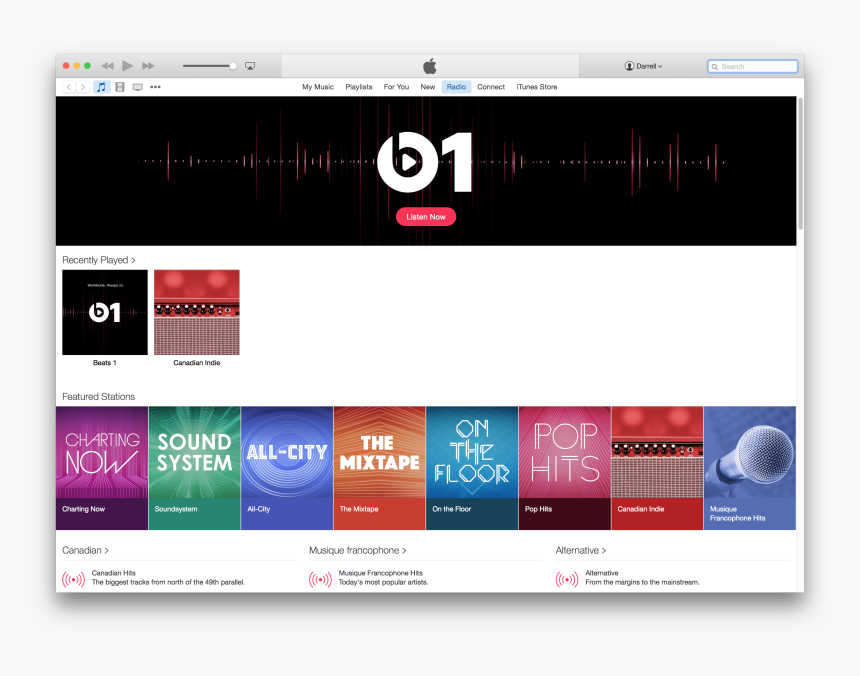Open the iTunes Store tab
This screenshot has height=676, width=860.
click(x=536, y=87)
